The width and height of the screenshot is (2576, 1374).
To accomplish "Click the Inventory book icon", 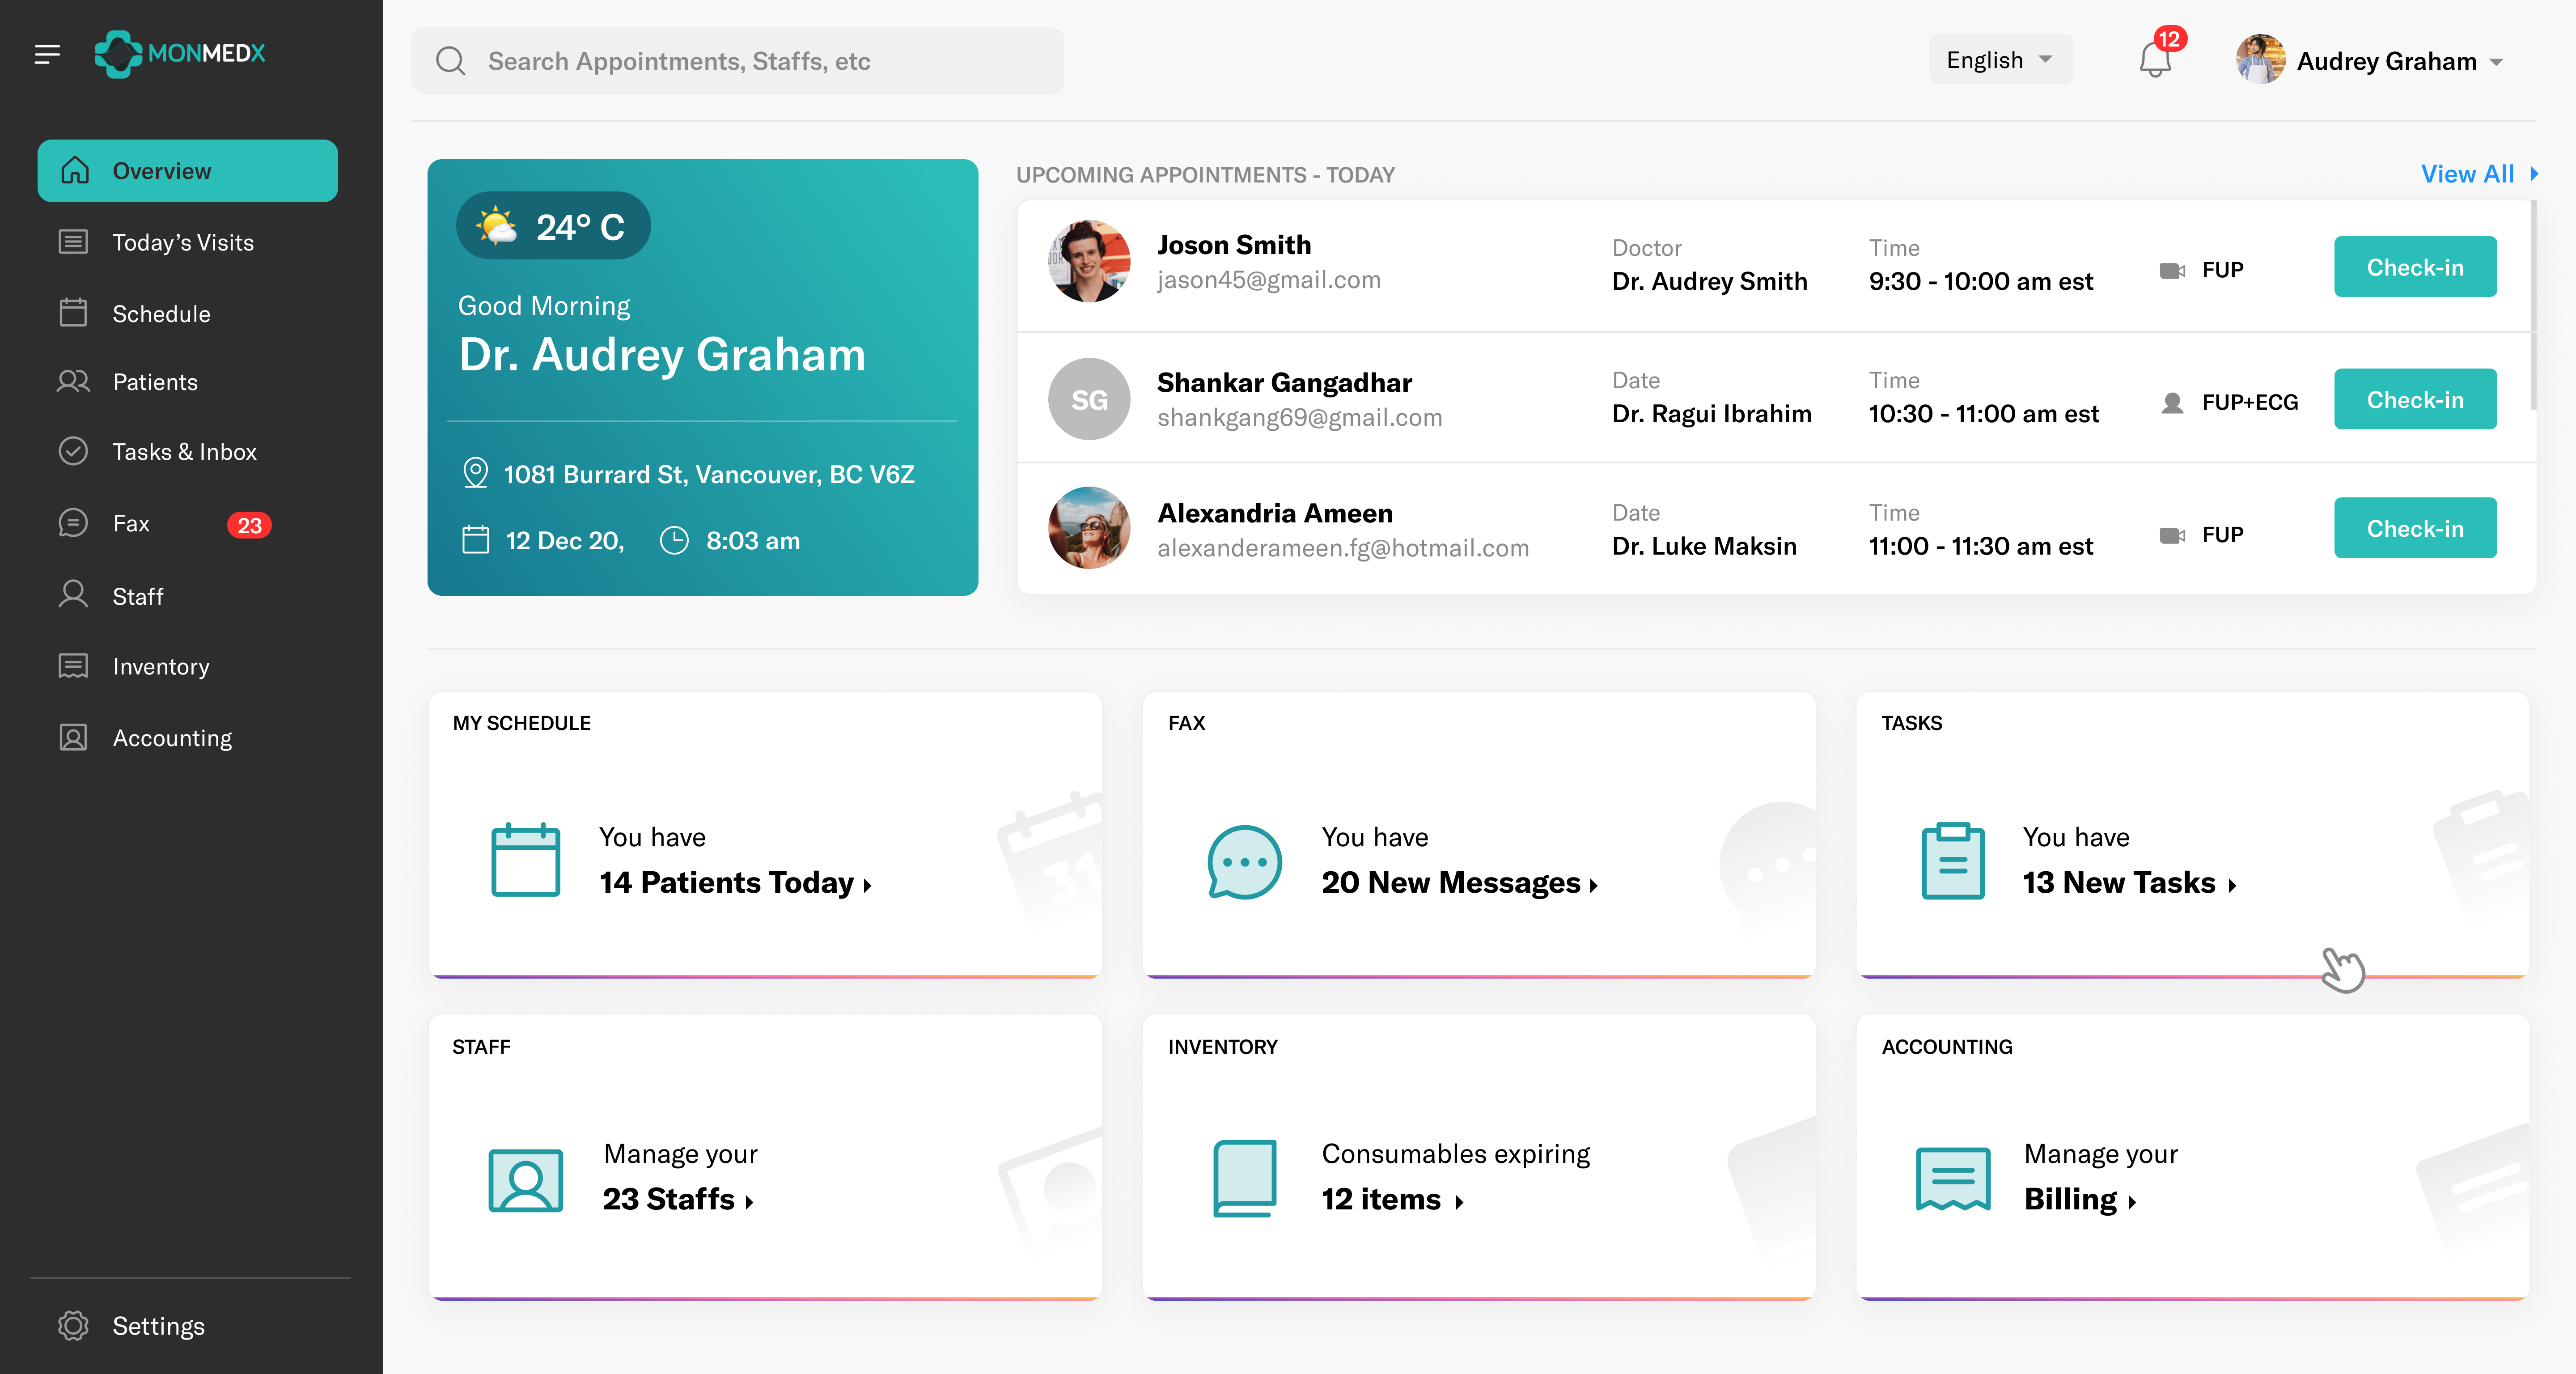I will pyautogui.click(x=1244, y=1178).
